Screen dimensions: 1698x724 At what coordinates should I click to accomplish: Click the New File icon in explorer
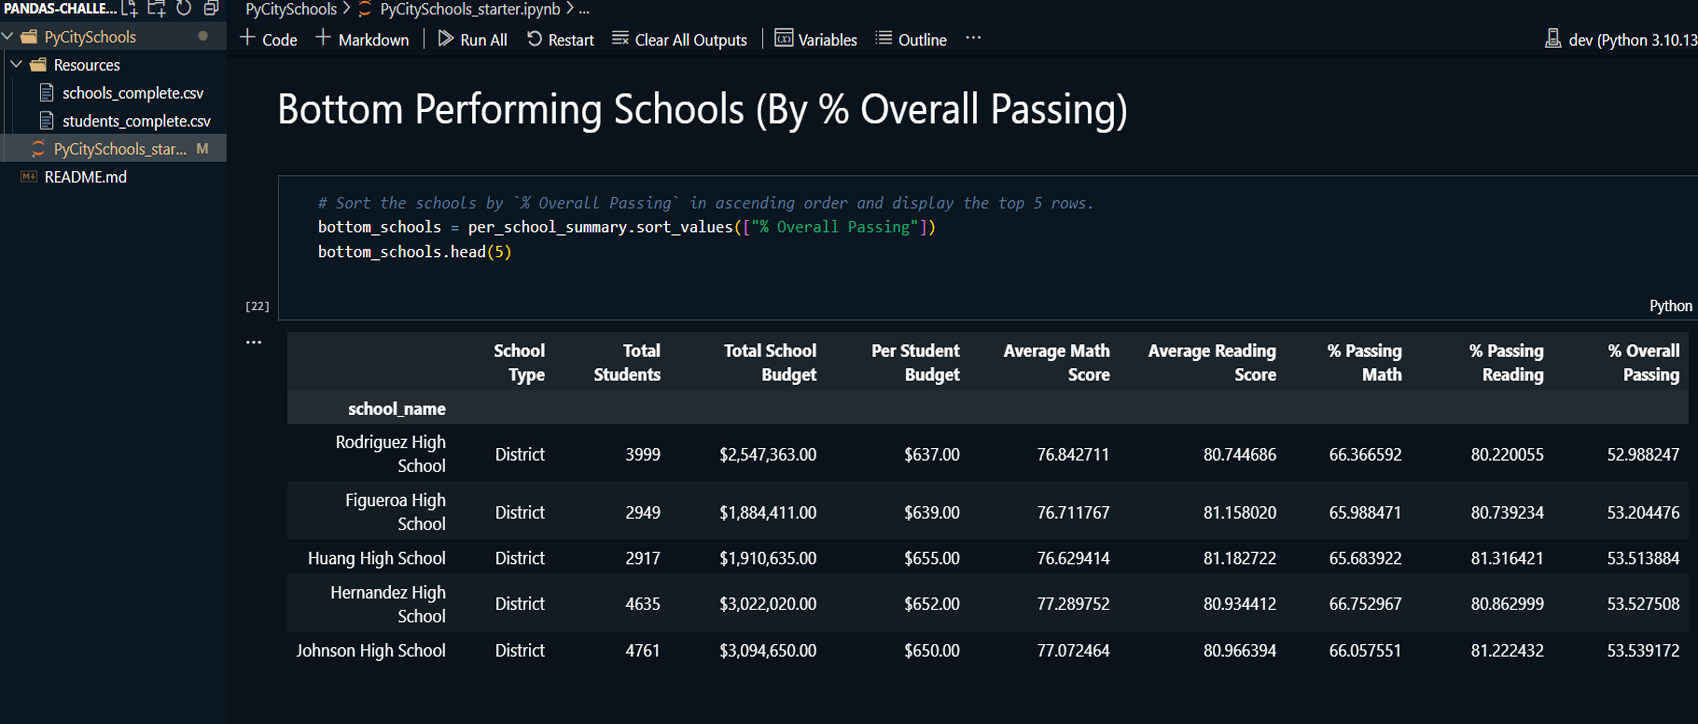pos(130,9)
